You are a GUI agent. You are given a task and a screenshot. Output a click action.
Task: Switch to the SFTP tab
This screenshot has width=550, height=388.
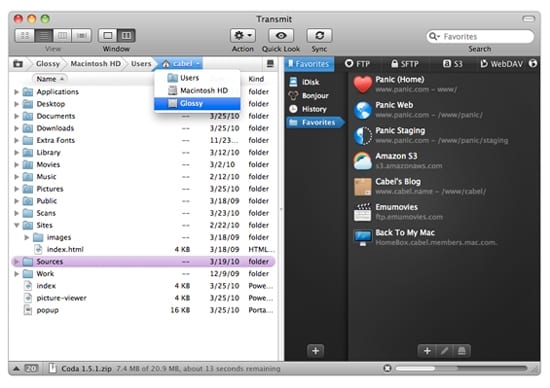pos(405,64)
